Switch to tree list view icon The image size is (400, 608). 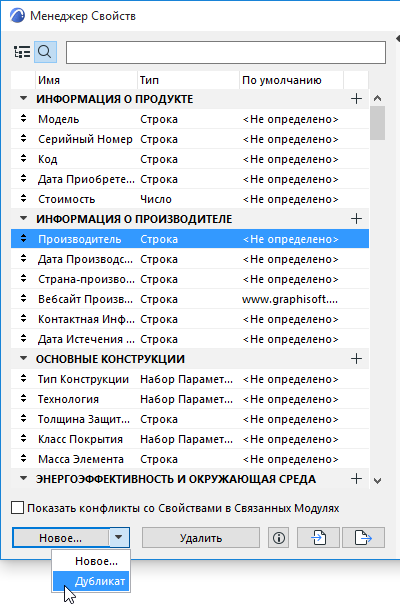coord(22,52)
